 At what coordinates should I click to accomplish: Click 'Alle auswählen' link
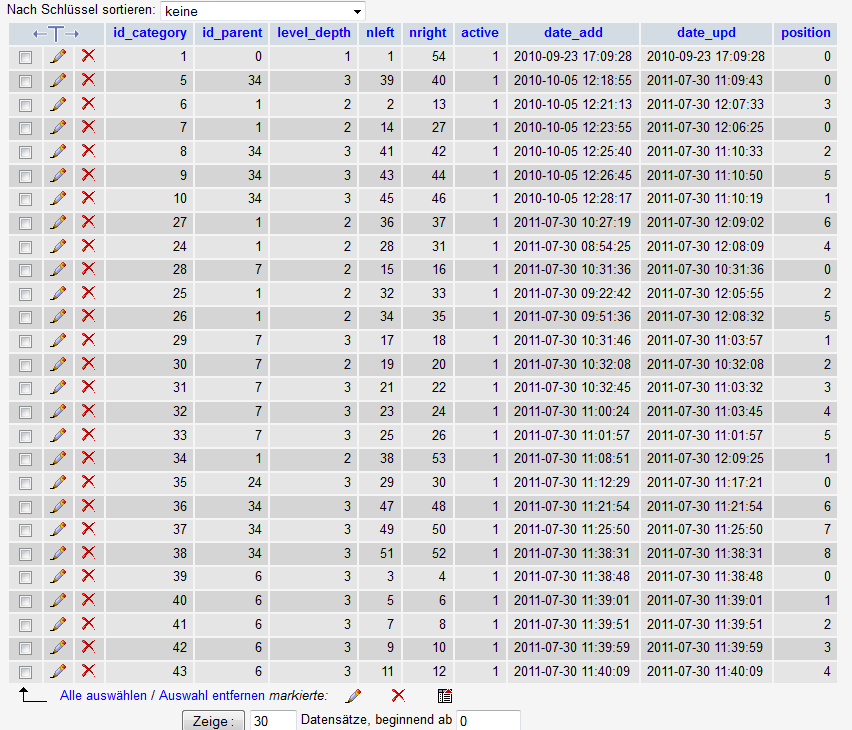103,696
